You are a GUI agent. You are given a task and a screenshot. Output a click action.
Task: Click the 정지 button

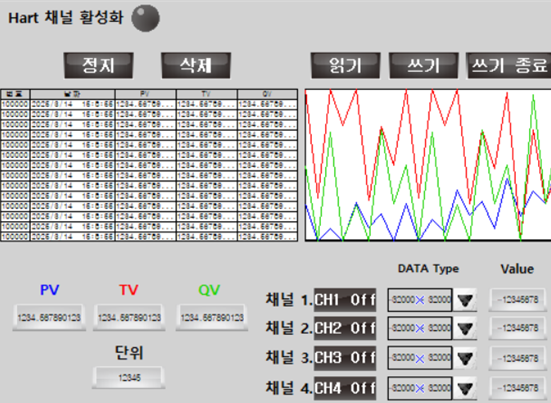point(98,66)
